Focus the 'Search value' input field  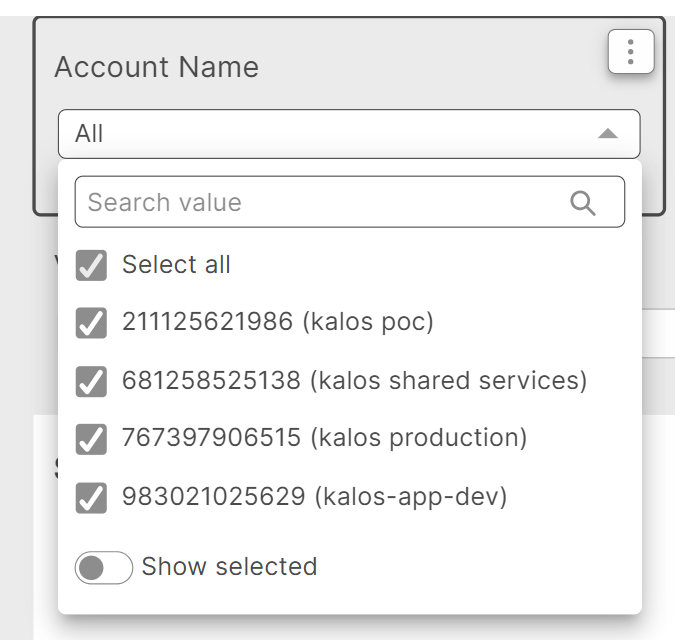point(320,203)
